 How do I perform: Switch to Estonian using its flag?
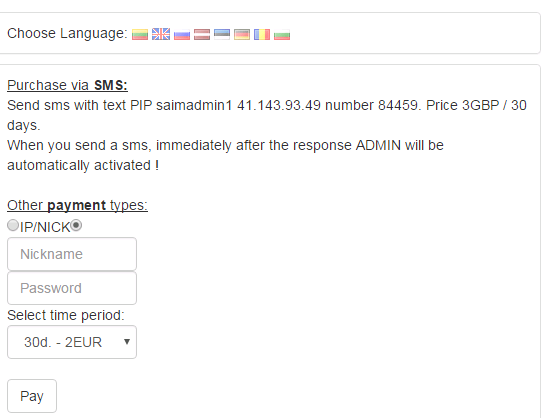tap(222, 34)
